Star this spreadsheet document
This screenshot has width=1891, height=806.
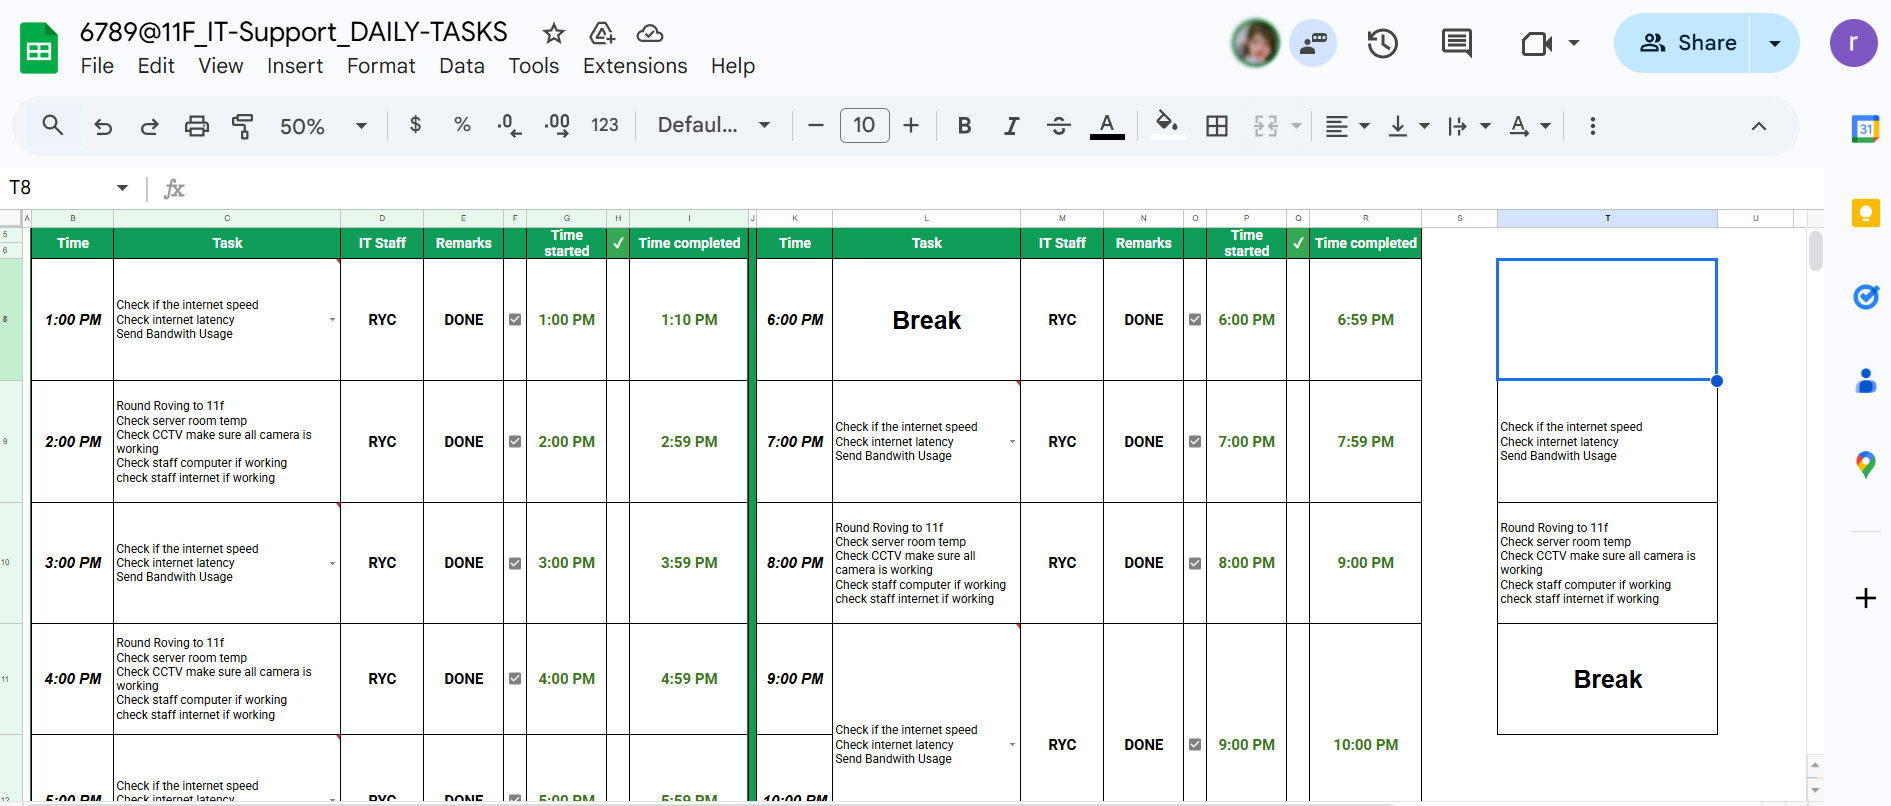click(x=554, y=33)
